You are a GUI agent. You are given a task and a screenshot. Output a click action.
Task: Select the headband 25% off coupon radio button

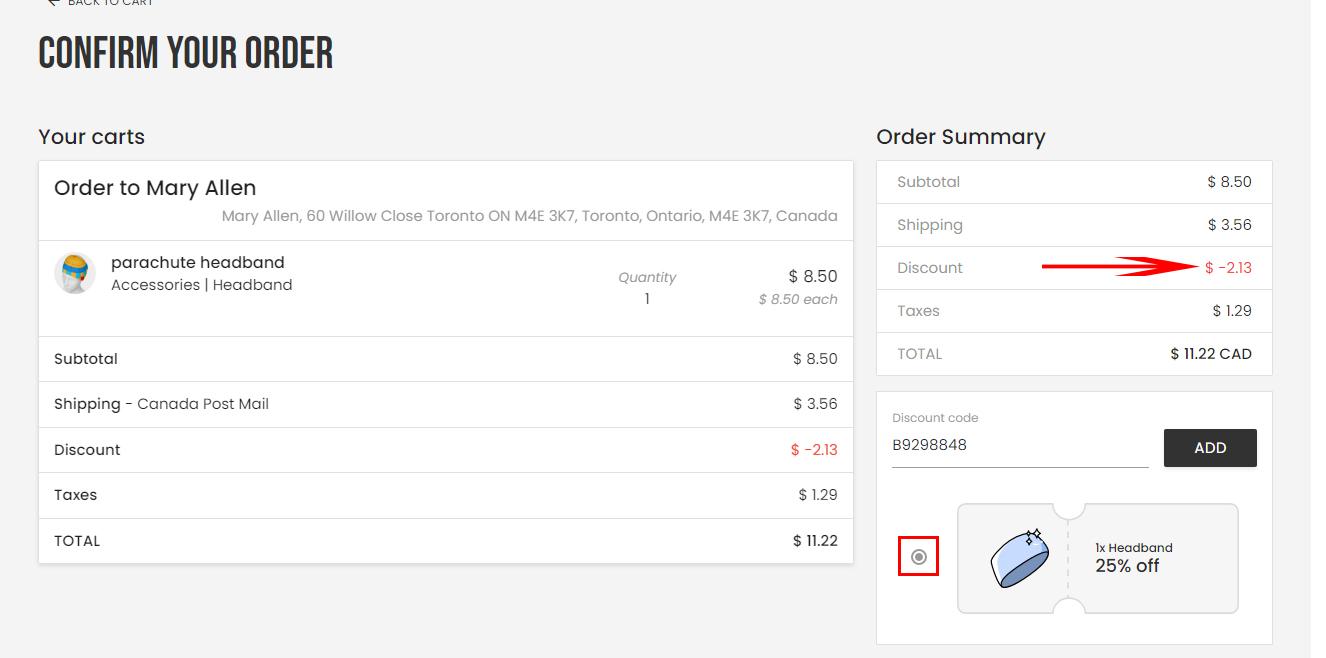[x=919, y=557]
